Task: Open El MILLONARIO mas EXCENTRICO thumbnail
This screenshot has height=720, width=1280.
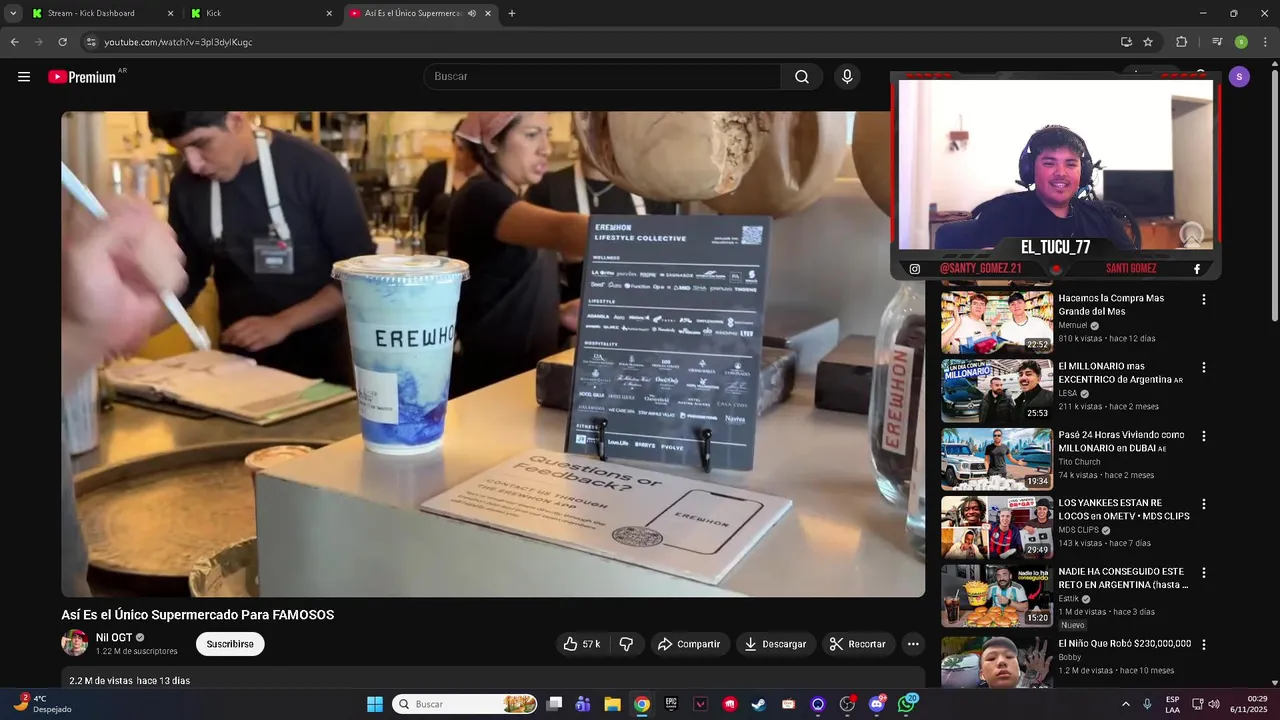Action: pos(996,391)
